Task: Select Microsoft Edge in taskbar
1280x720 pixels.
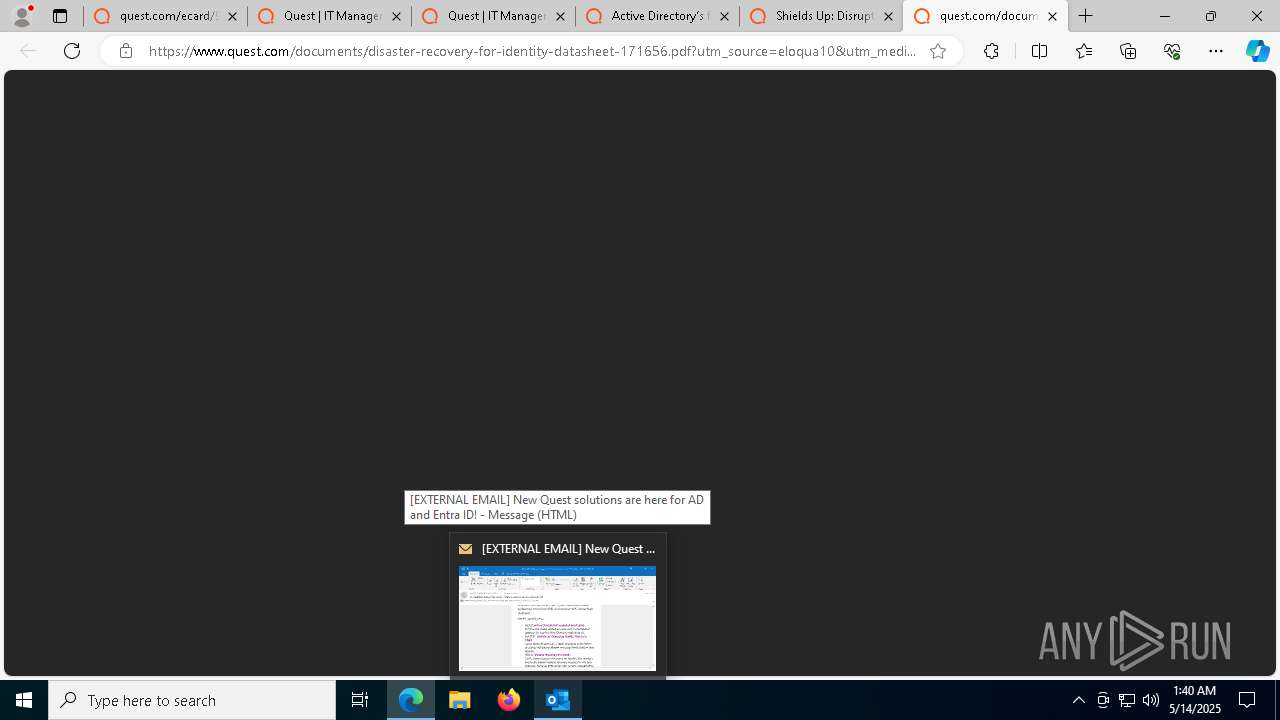Action: click(x=411, y=700)
